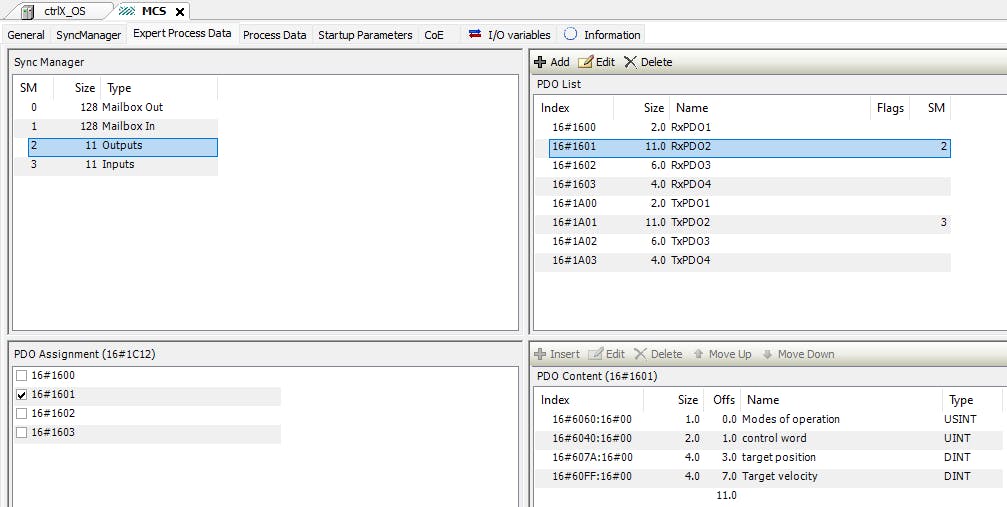Select TxPDO2 in the PDO List
The height and width of the screenshot is (507, 1007).
coord(743,222)
